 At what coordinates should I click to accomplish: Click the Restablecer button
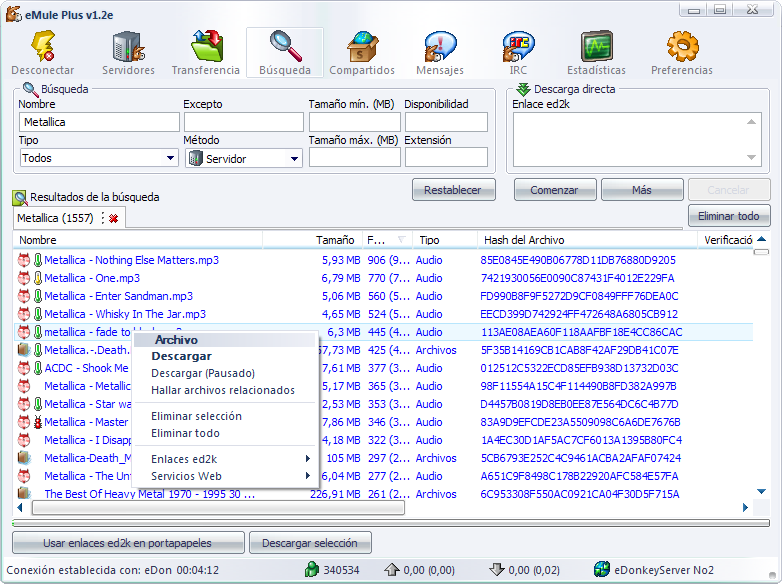[453, 190]
